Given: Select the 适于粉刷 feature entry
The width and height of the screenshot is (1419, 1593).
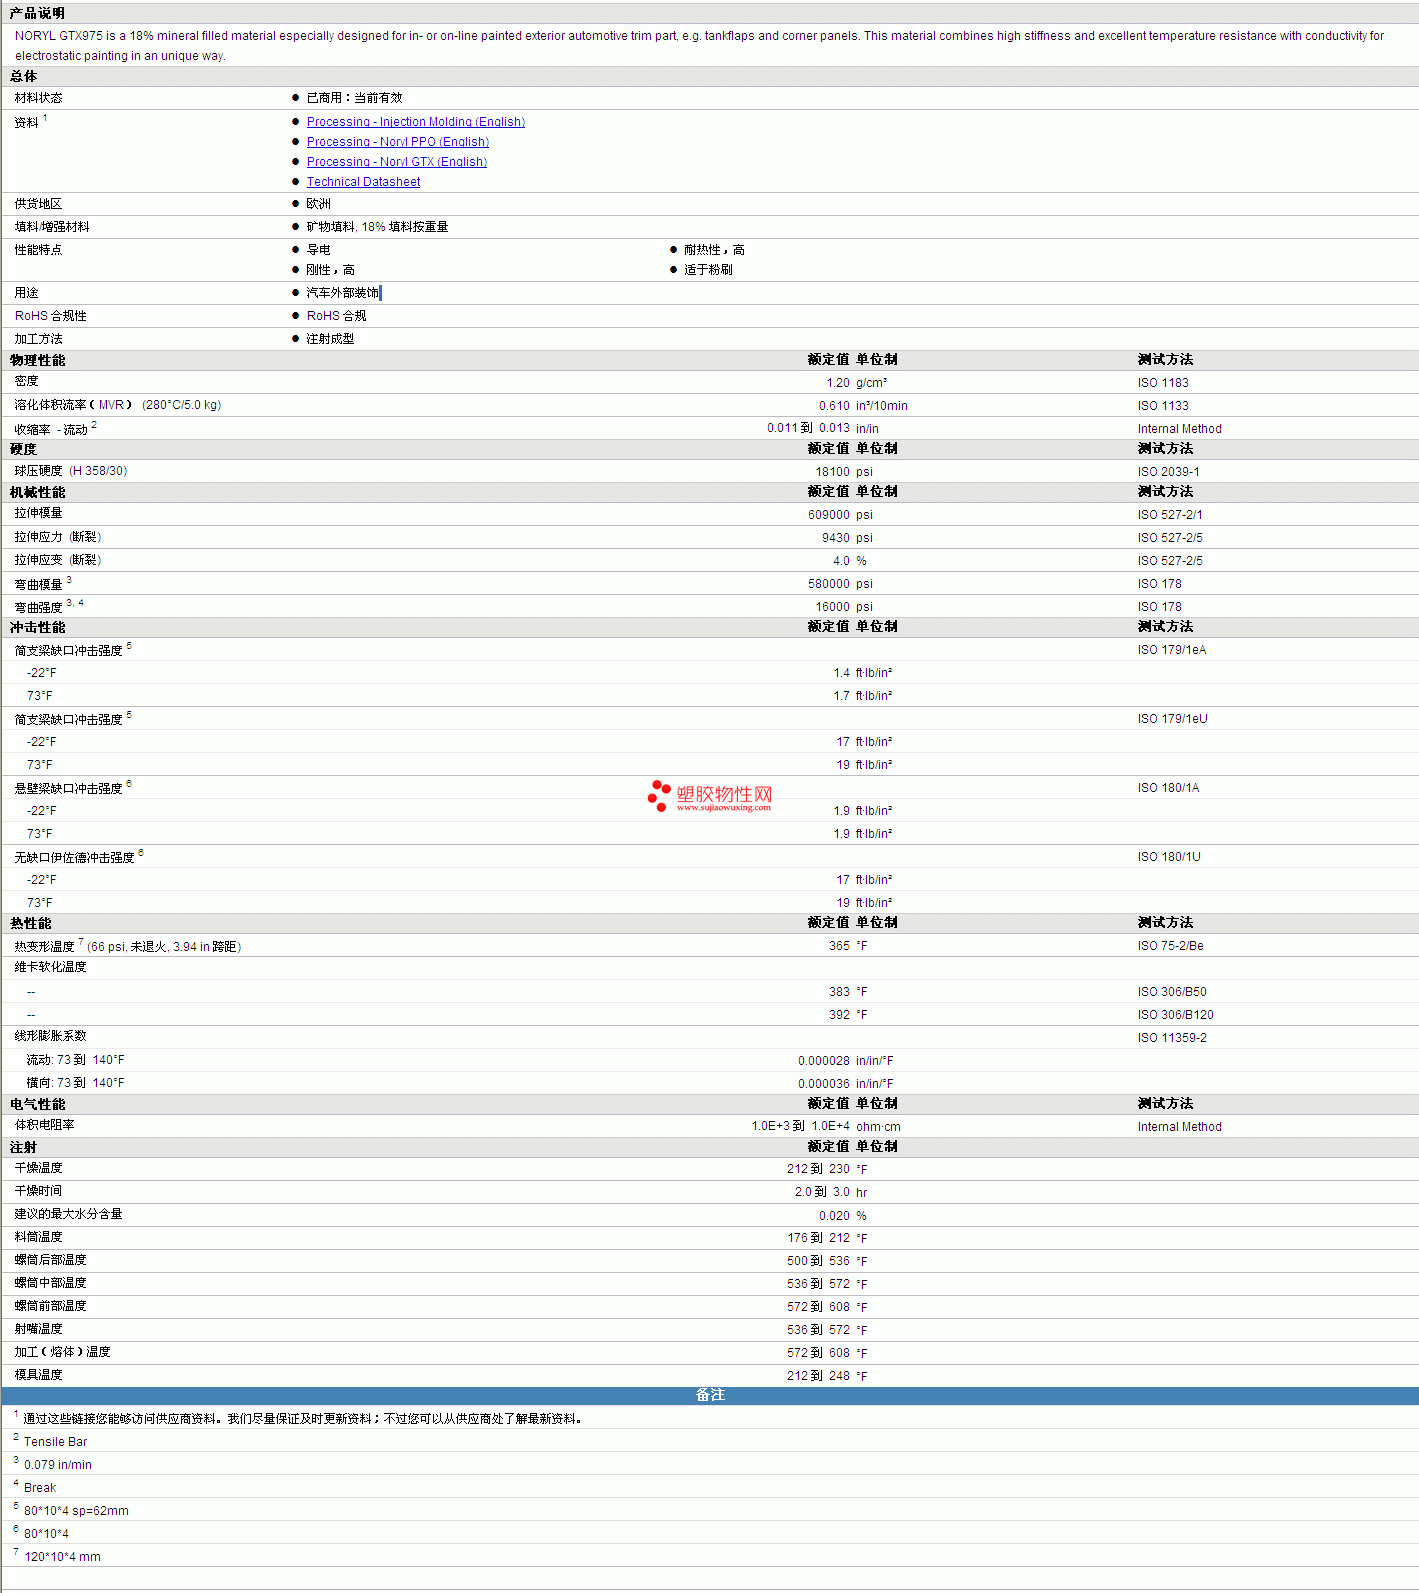Looking at the screenshot, I should click(x=708, y=270).
